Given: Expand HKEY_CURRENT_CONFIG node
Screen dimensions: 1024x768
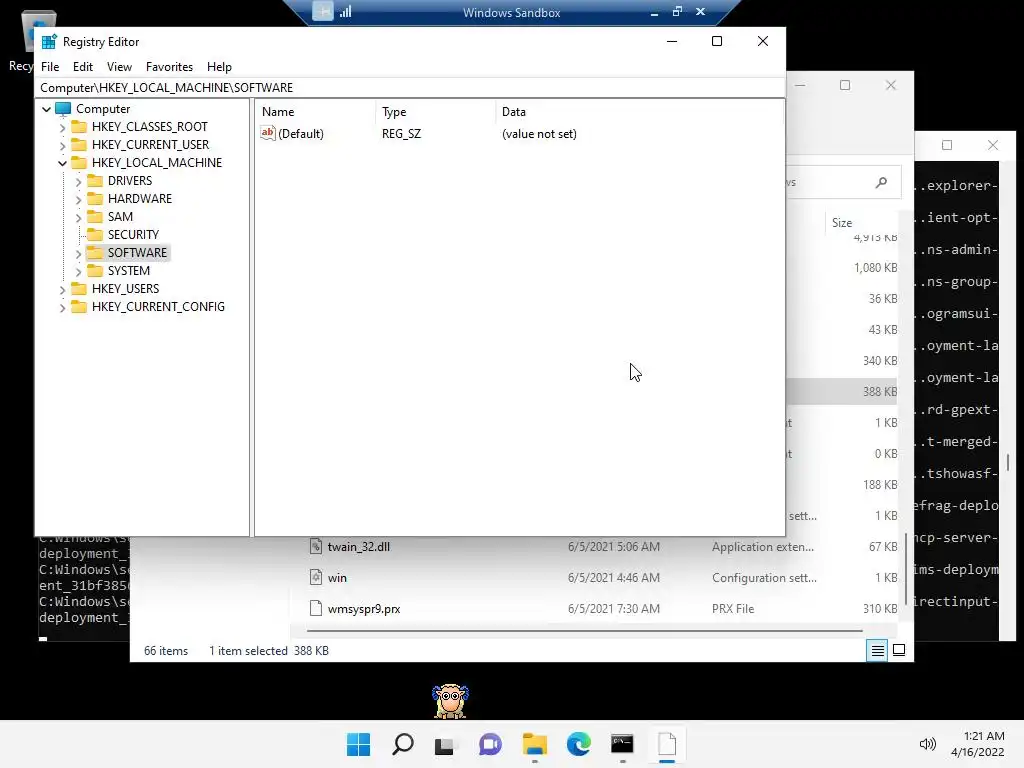Looking at the screenshot, I should 63,307.
